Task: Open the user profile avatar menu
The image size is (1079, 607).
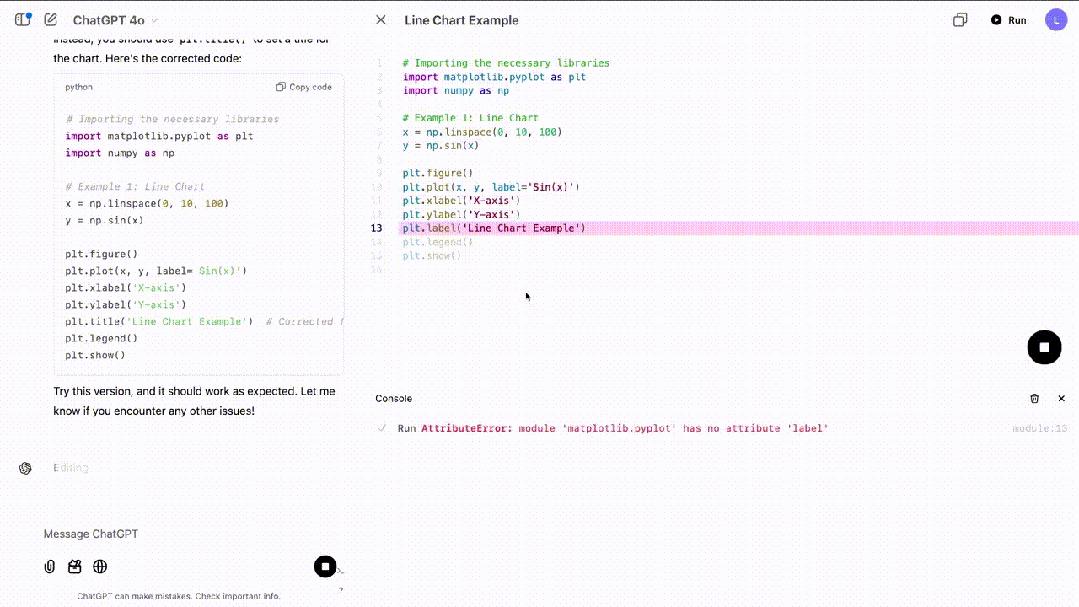Action: tap(1056, 20)
